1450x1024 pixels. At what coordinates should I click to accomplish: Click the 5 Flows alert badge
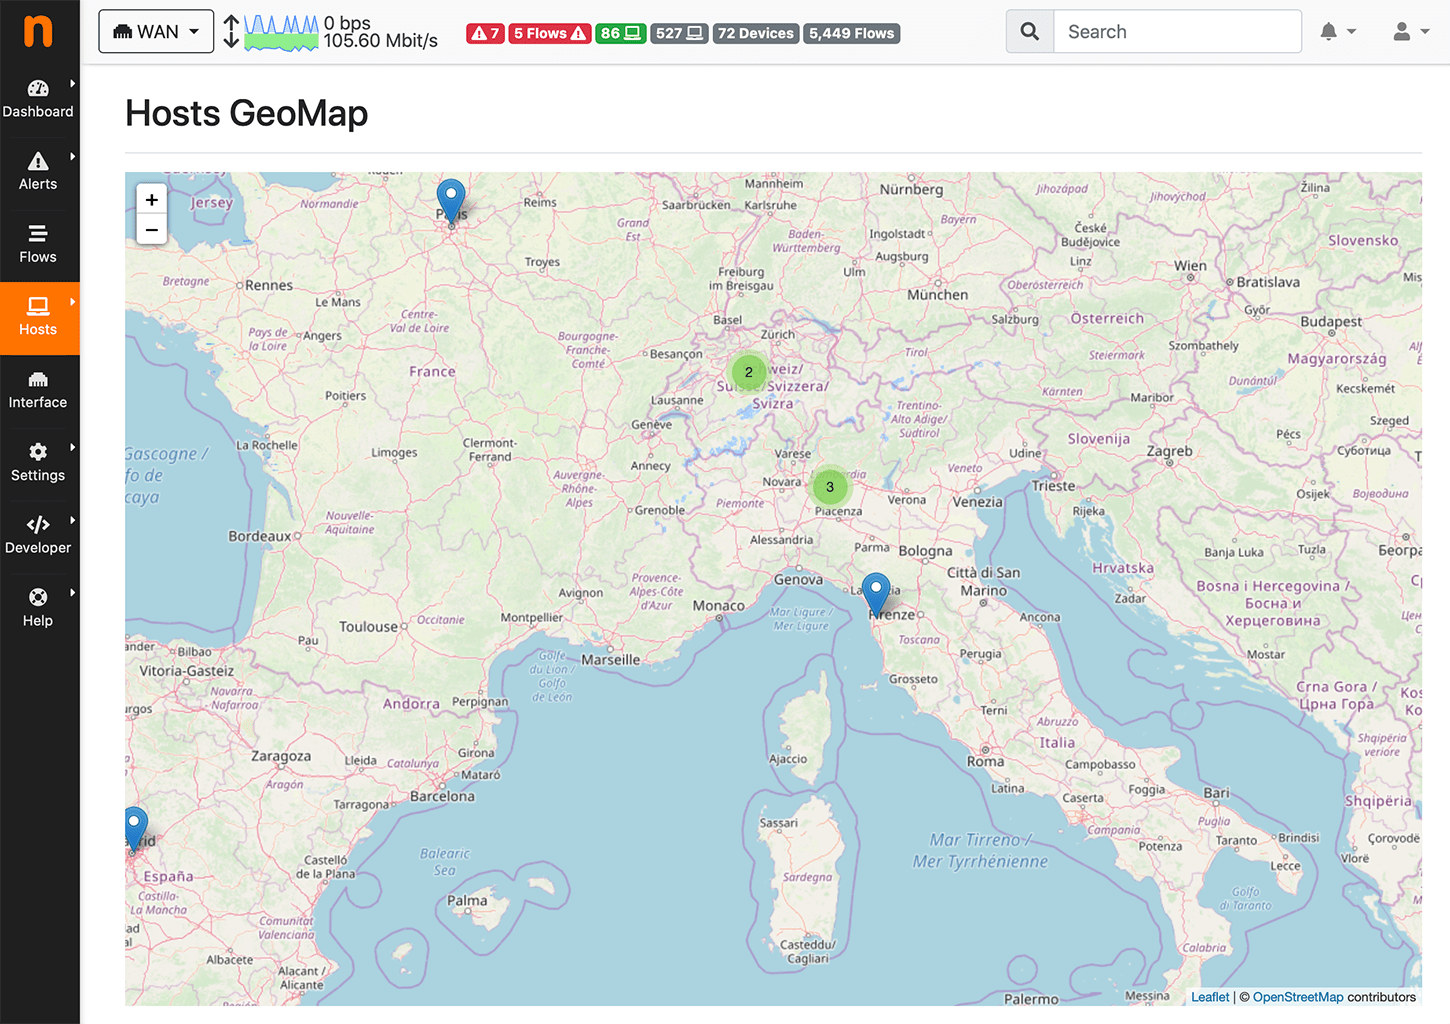pos(549,34)
